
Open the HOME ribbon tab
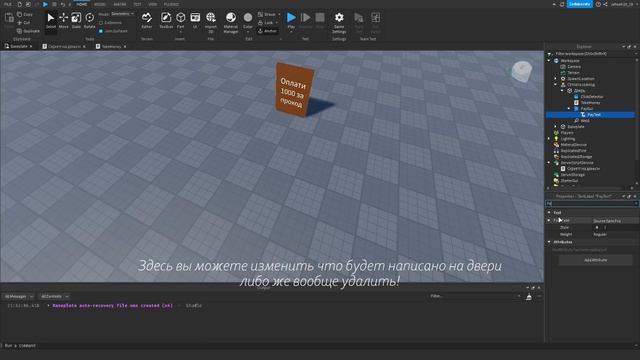point(82,4)
